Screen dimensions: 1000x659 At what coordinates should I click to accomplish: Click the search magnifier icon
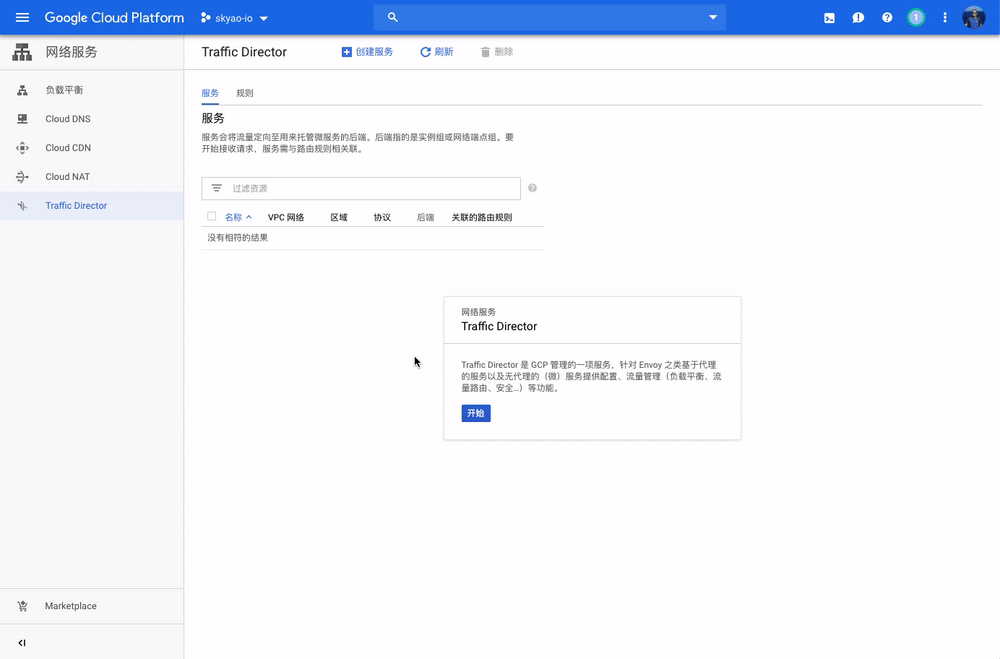[393, 17]
